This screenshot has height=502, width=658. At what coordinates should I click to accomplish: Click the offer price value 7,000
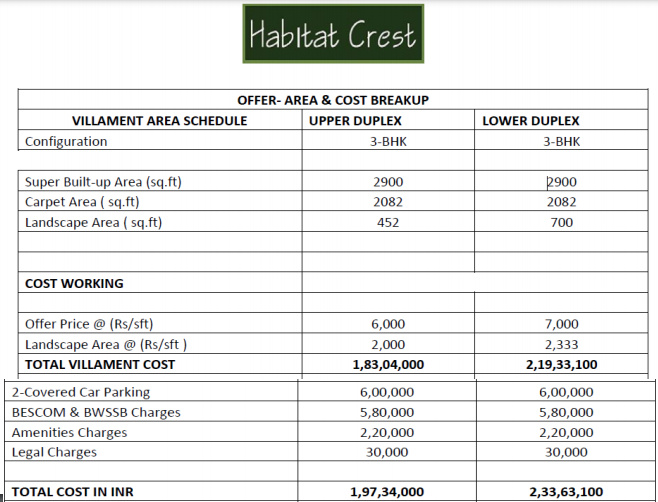pos(561,324)
